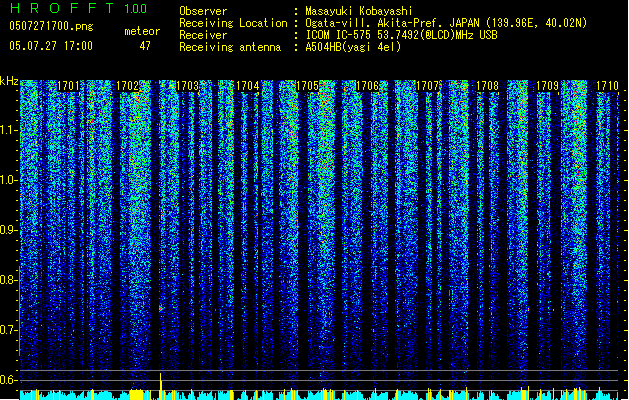Click the meteor label
The height and width of the screenshot is (400, 629).
coord(142,31)
